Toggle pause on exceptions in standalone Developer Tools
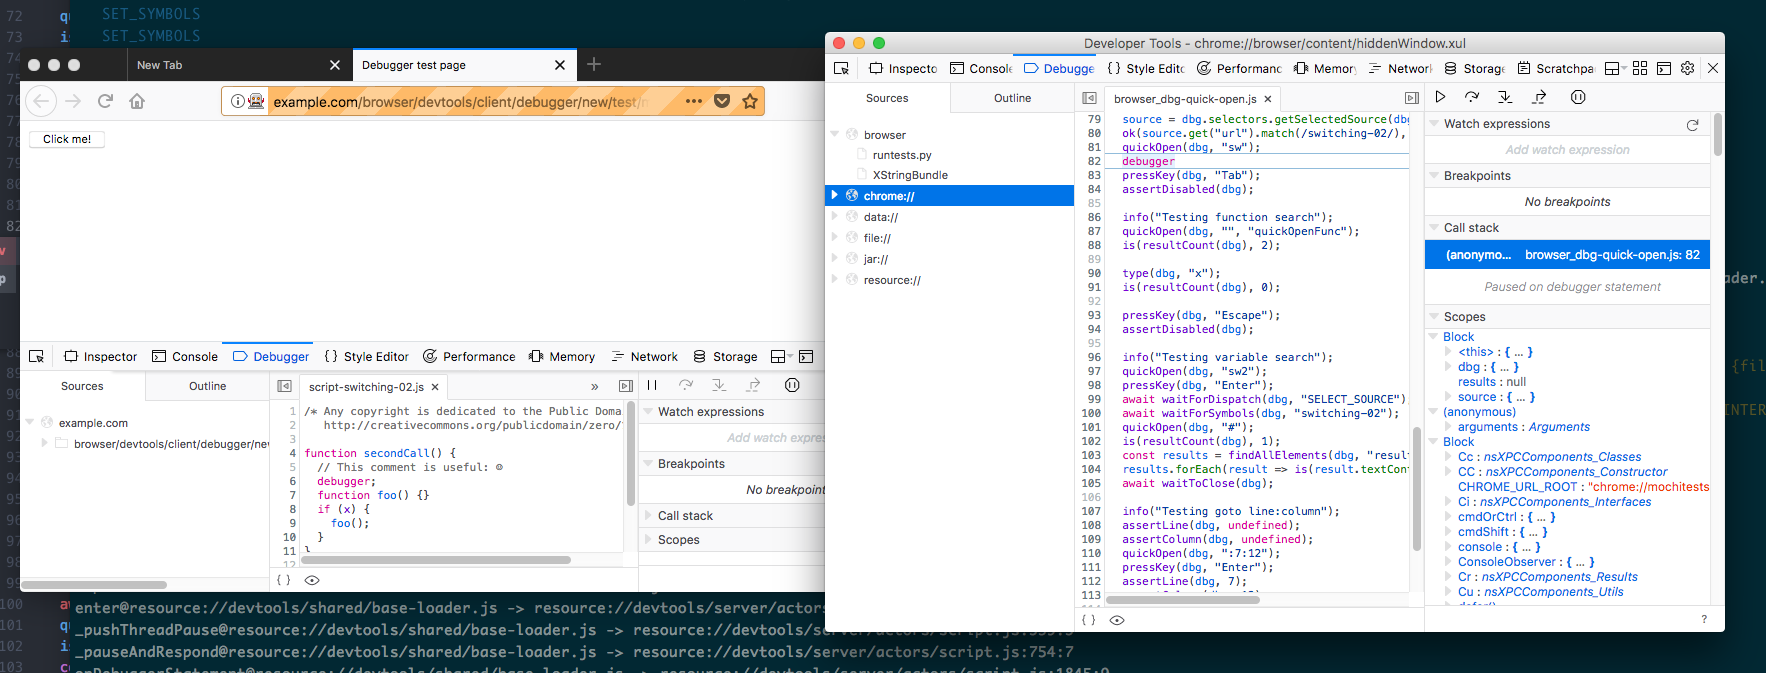Image resolution: width=1766 pixels, height=673 pixels. (x=1578, y=97)
